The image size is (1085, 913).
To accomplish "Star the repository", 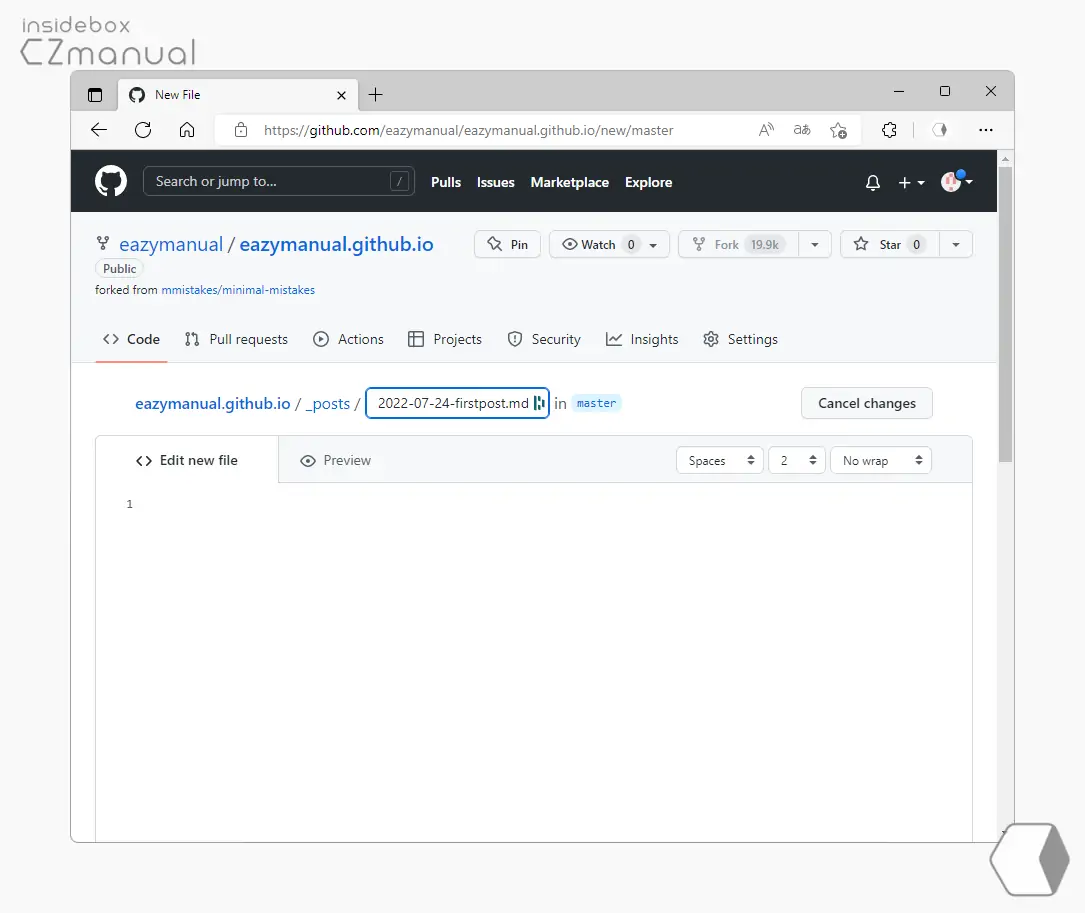I will tap(889, 244).
